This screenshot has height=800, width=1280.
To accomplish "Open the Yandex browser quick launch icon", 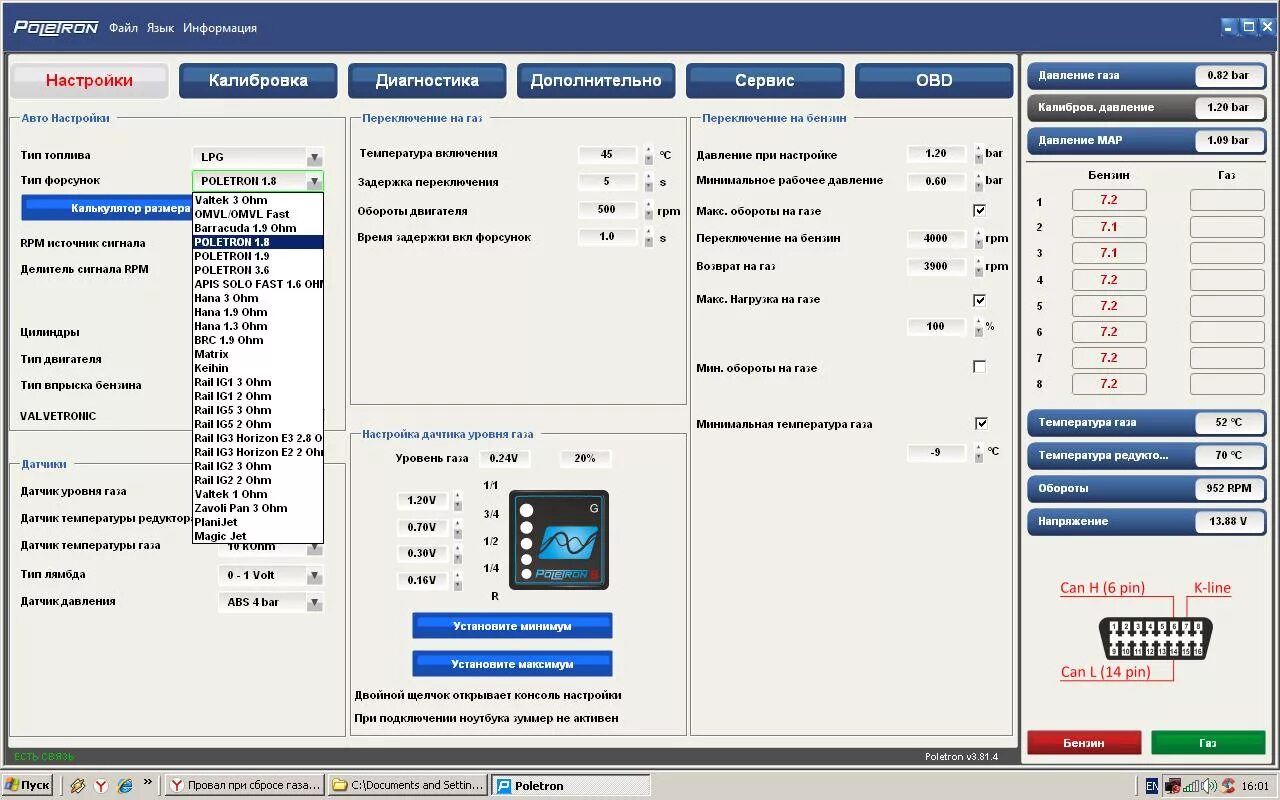I will click(101, 786).
